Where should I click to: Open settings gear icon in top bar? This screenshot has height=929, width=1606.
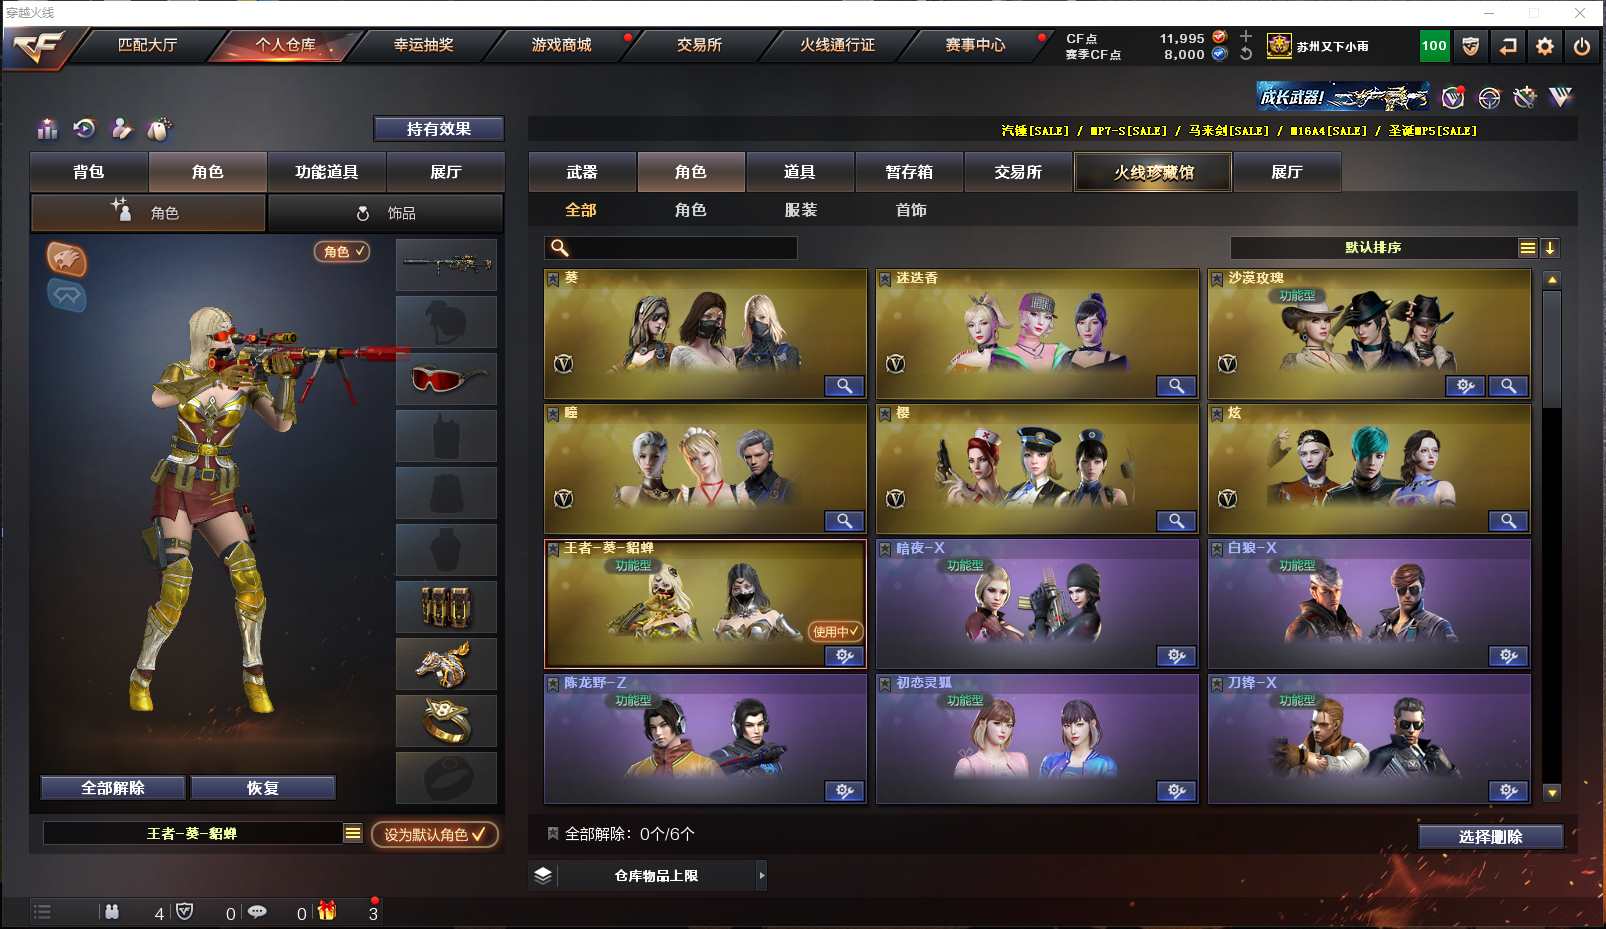click(1545, 46)
